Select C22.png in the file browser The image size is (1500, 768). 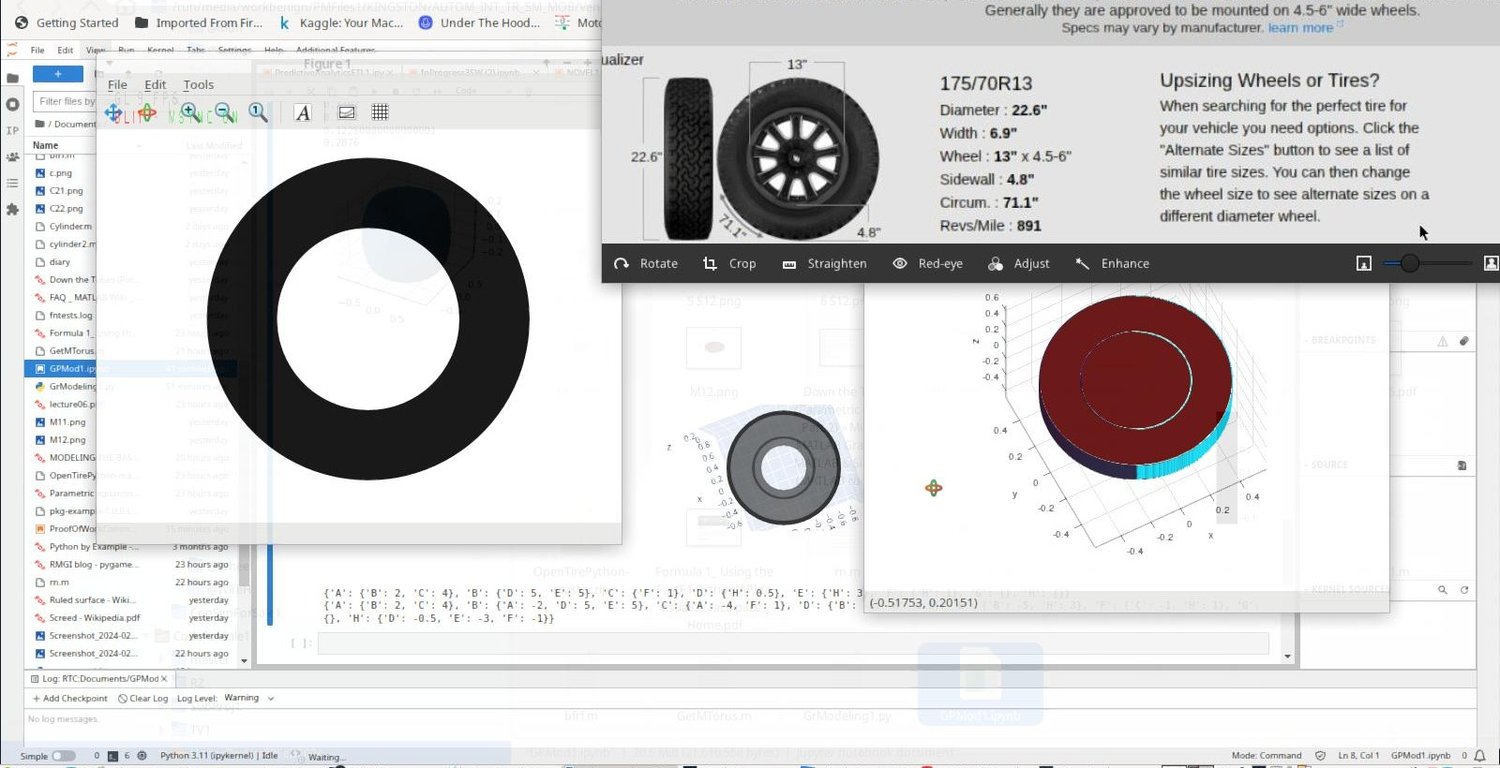66,209
